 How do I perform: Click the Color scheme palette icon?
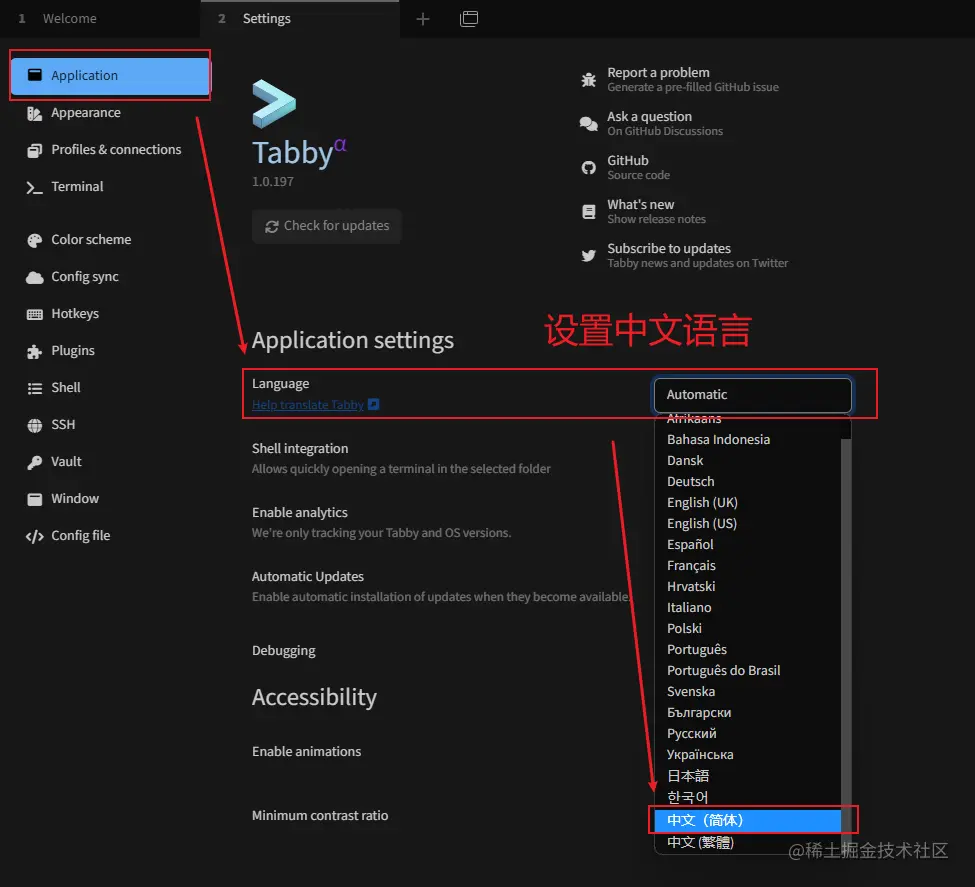[x=35, y=240]
